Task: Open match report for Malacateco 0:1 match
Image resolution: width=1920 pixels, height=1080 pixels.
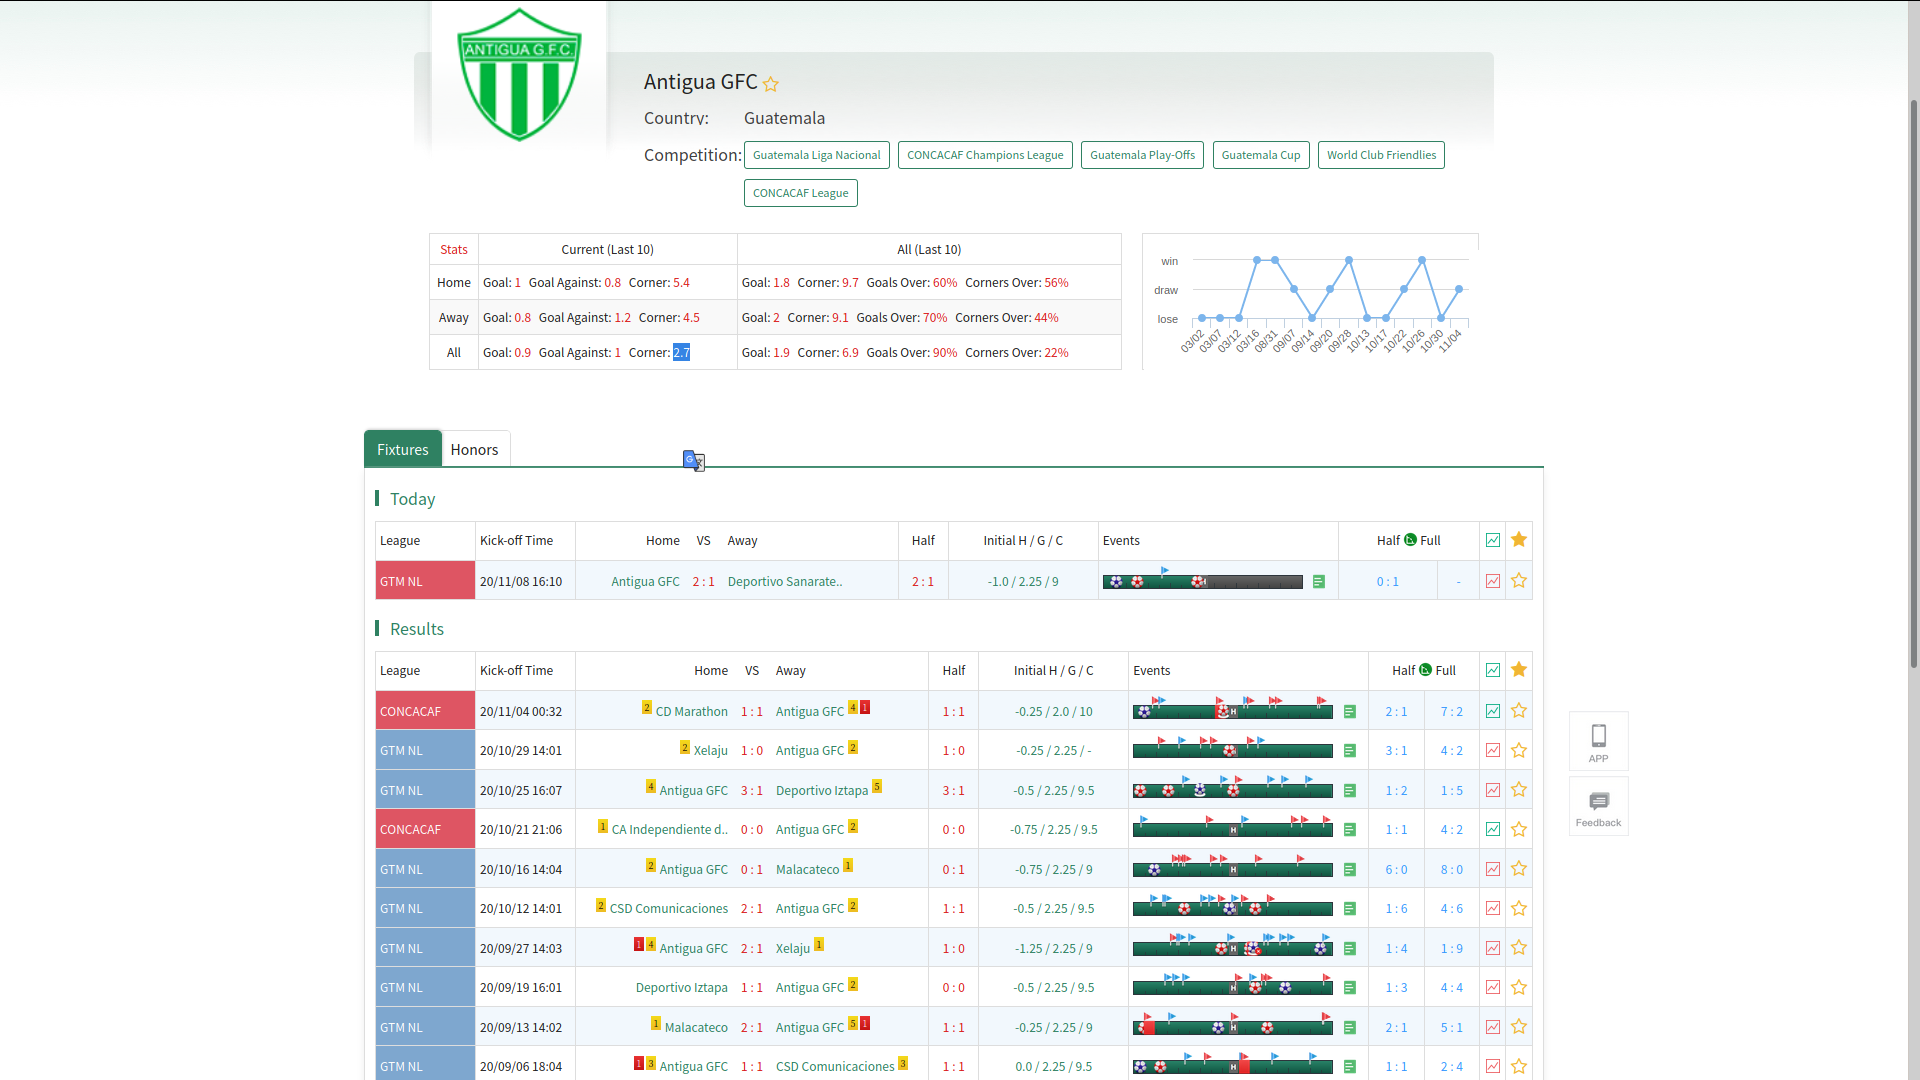Action: (1350, 870)
